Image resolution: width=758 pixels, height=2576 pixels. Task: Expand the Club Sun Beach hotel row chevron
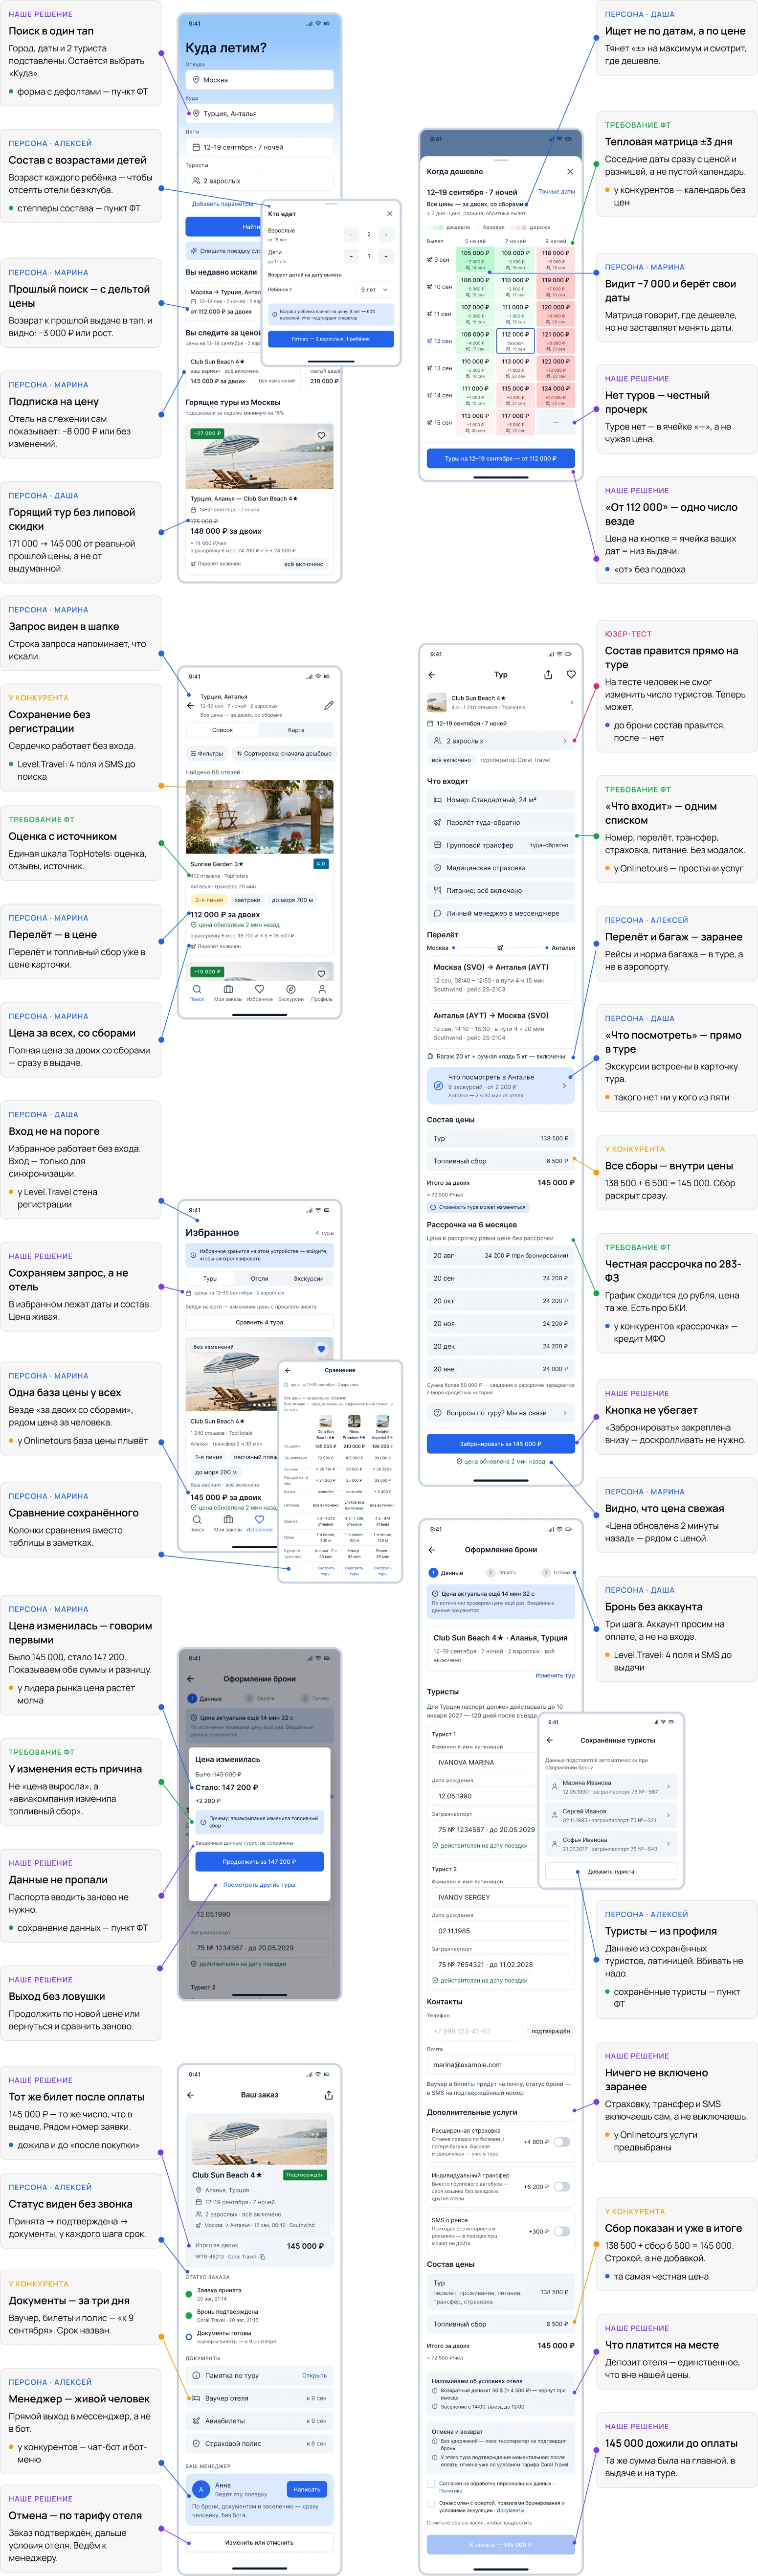point(571,702)
